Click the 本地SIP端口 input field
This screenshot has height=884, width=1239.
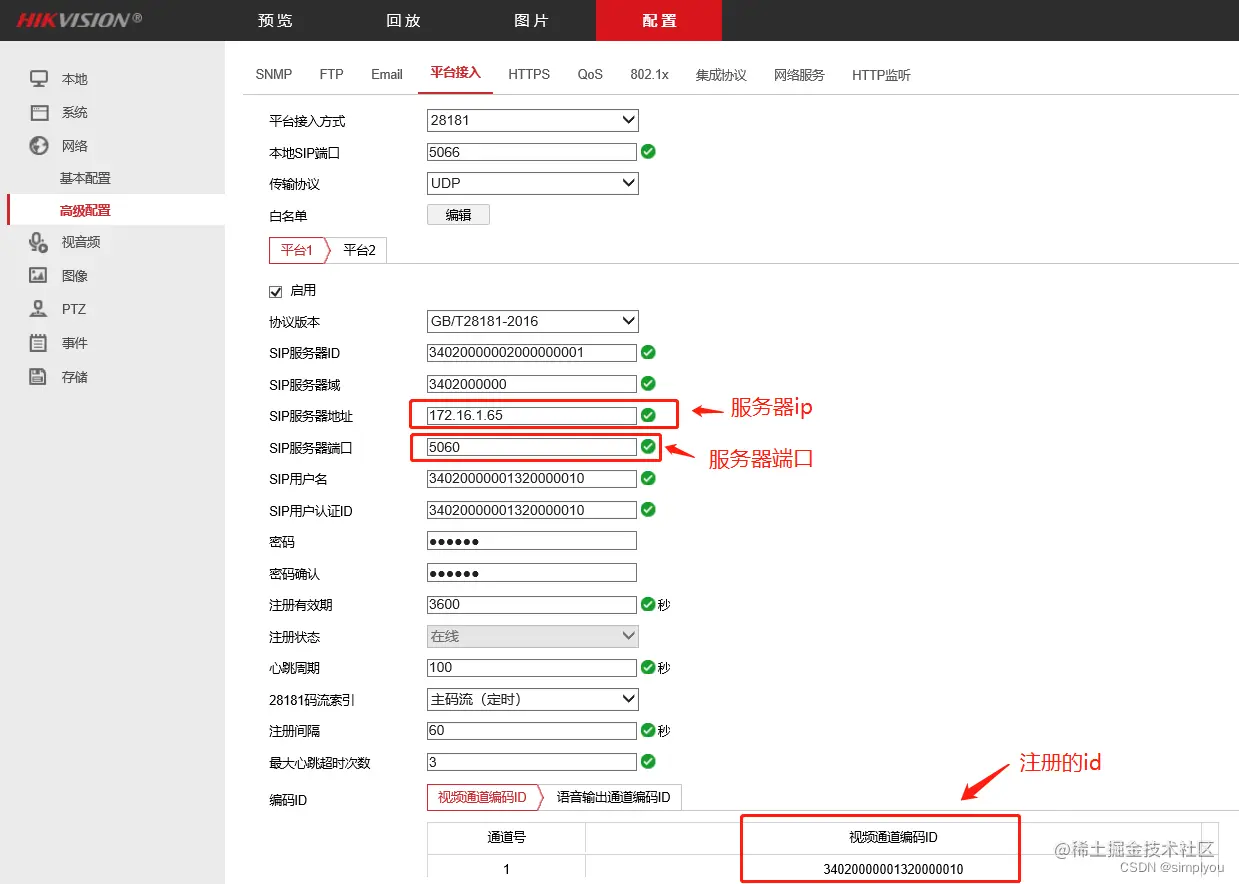pos(532,152)
